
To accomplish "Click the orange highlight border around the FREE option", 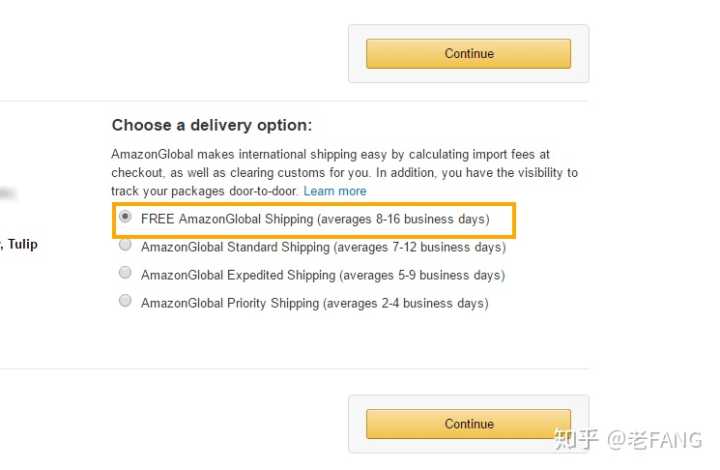I will point(514,220).
